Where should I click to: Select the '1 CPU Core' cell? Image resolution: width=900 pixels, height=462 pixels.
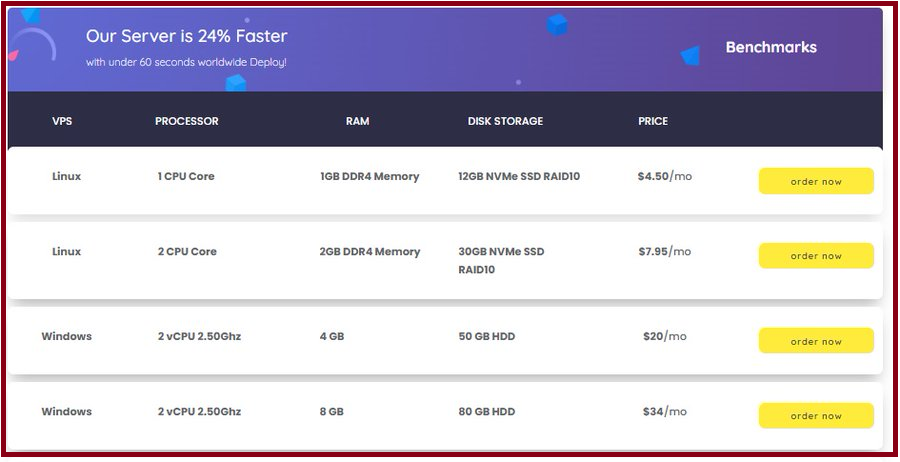[186, 177]
